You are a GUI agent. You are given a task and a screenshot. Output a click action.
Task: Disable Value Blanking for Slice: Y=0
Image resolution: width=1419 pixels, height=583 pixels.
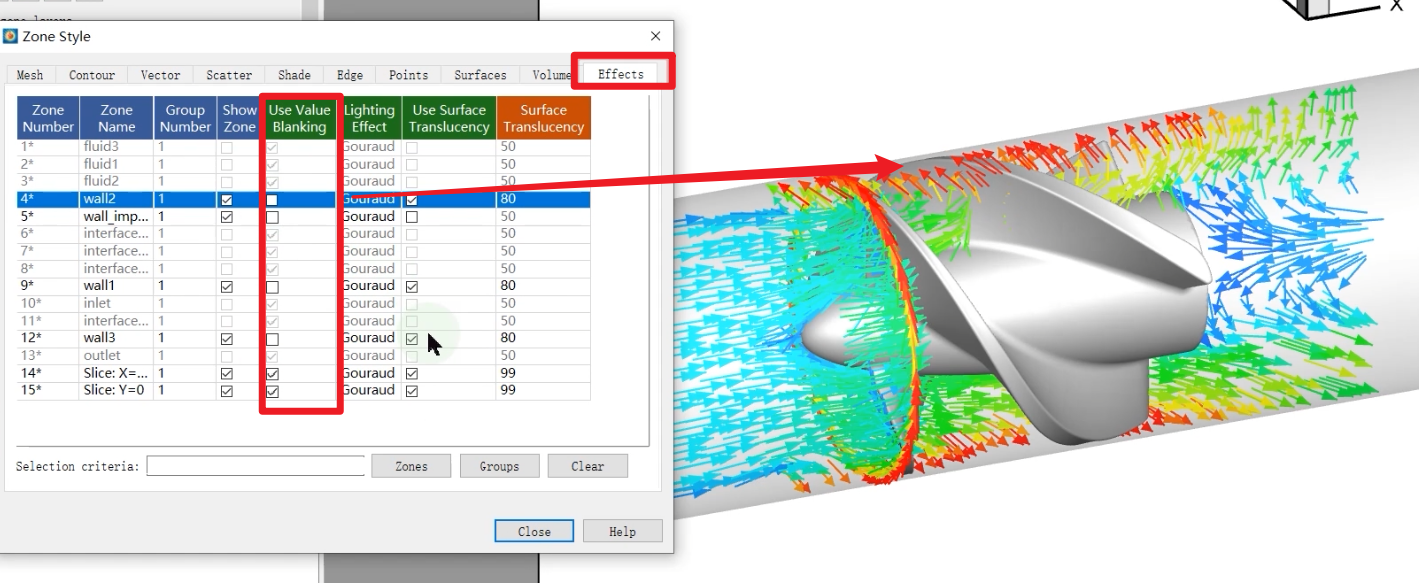(x=272, y=391)
